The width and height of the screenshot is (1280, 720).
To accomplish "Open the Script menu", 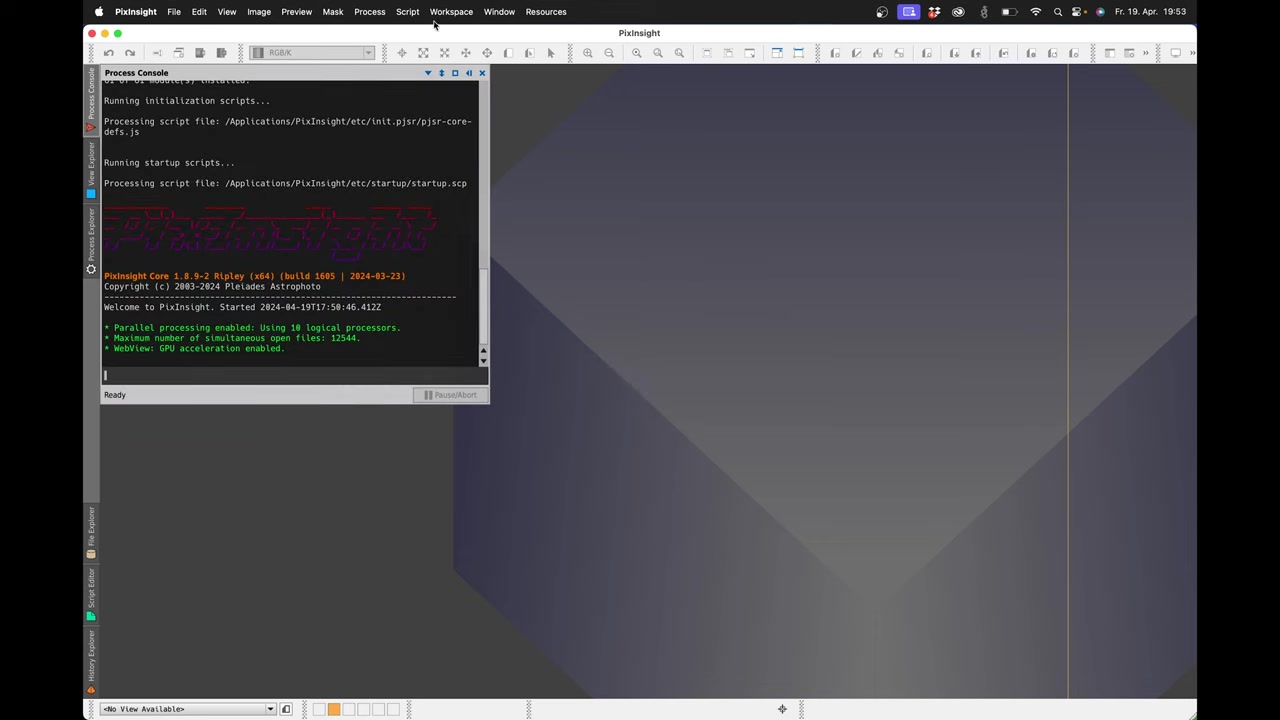I will 407,12.
